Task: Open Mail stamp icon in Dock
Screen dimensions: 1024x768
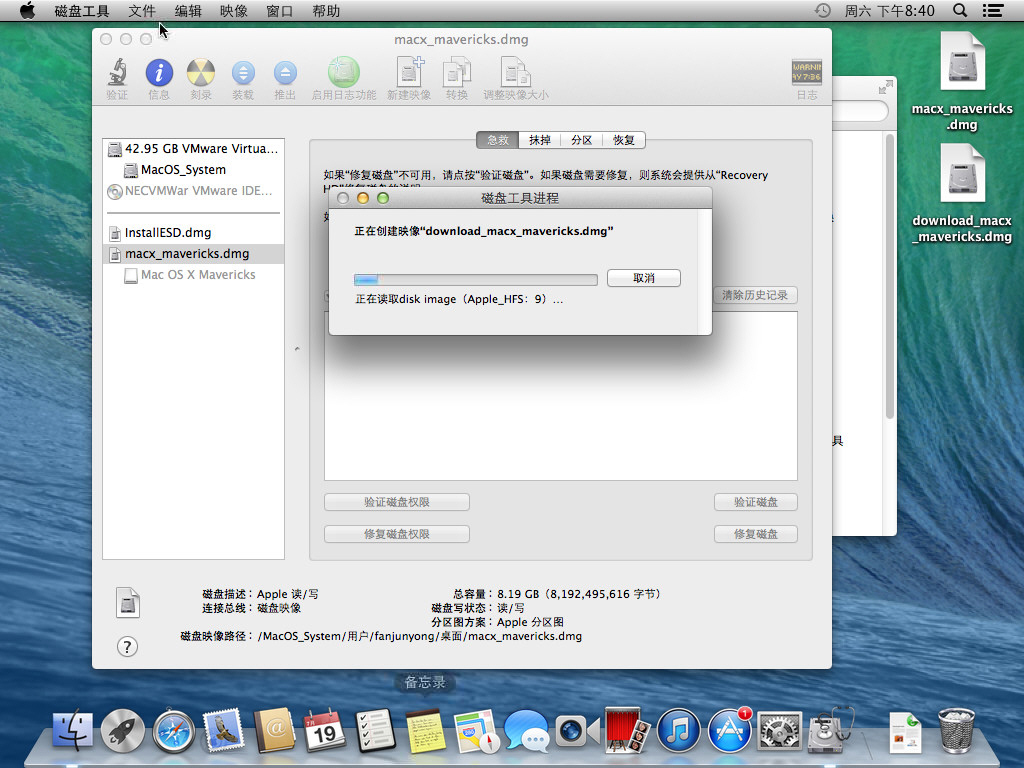Action: point(224,730)
